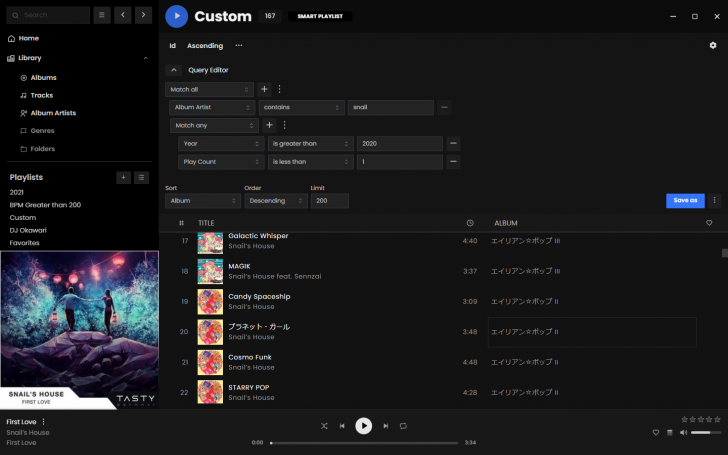The height and width of the screenshot is (455, 728).
Task: Toggle repeat mode
Action: (x=403, y=426)
